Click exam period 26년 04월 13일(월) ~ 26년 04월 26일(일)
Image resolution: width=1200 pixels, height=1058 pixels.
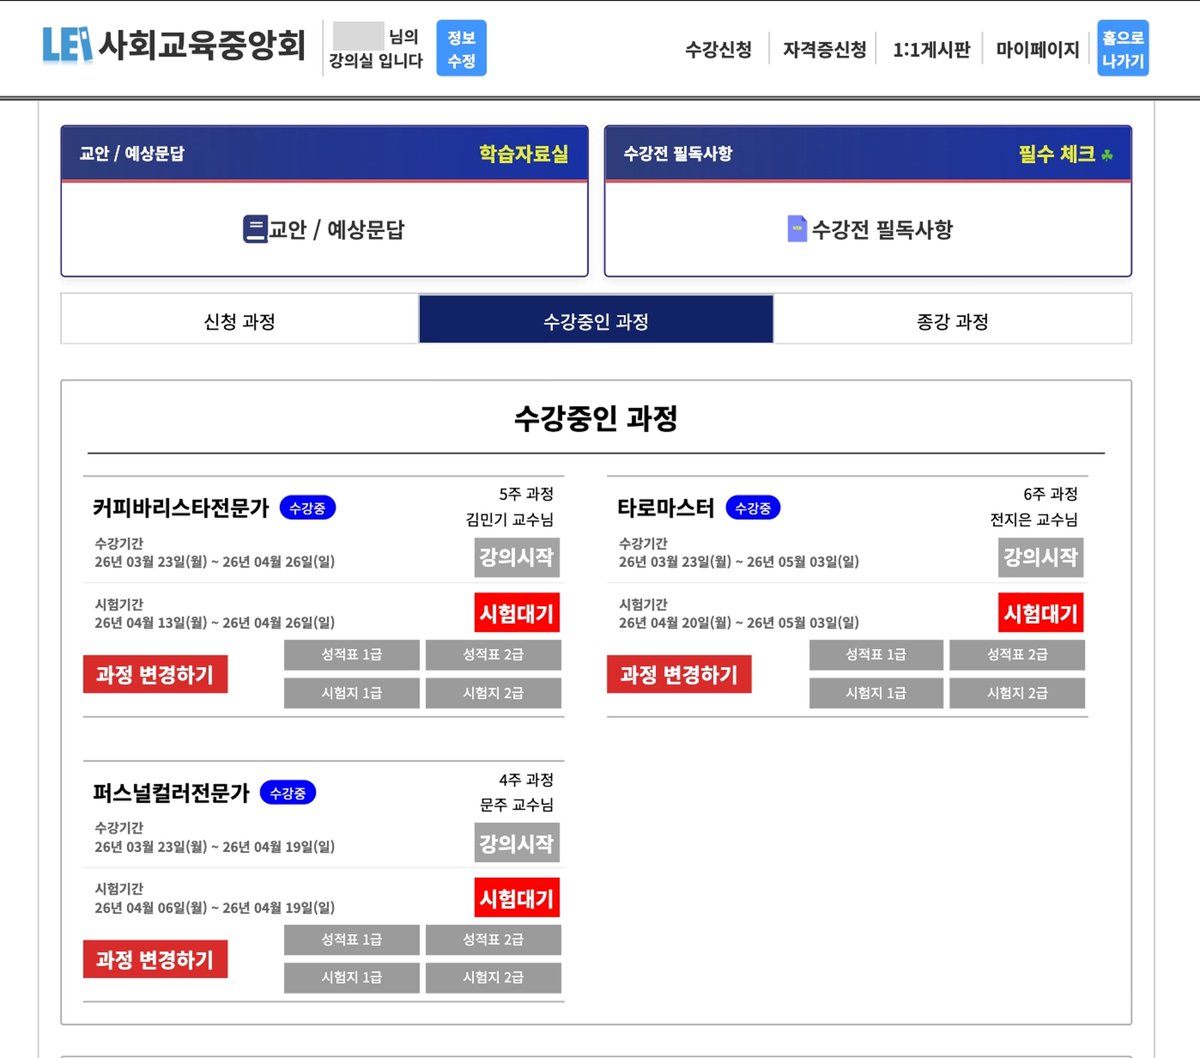215,623
